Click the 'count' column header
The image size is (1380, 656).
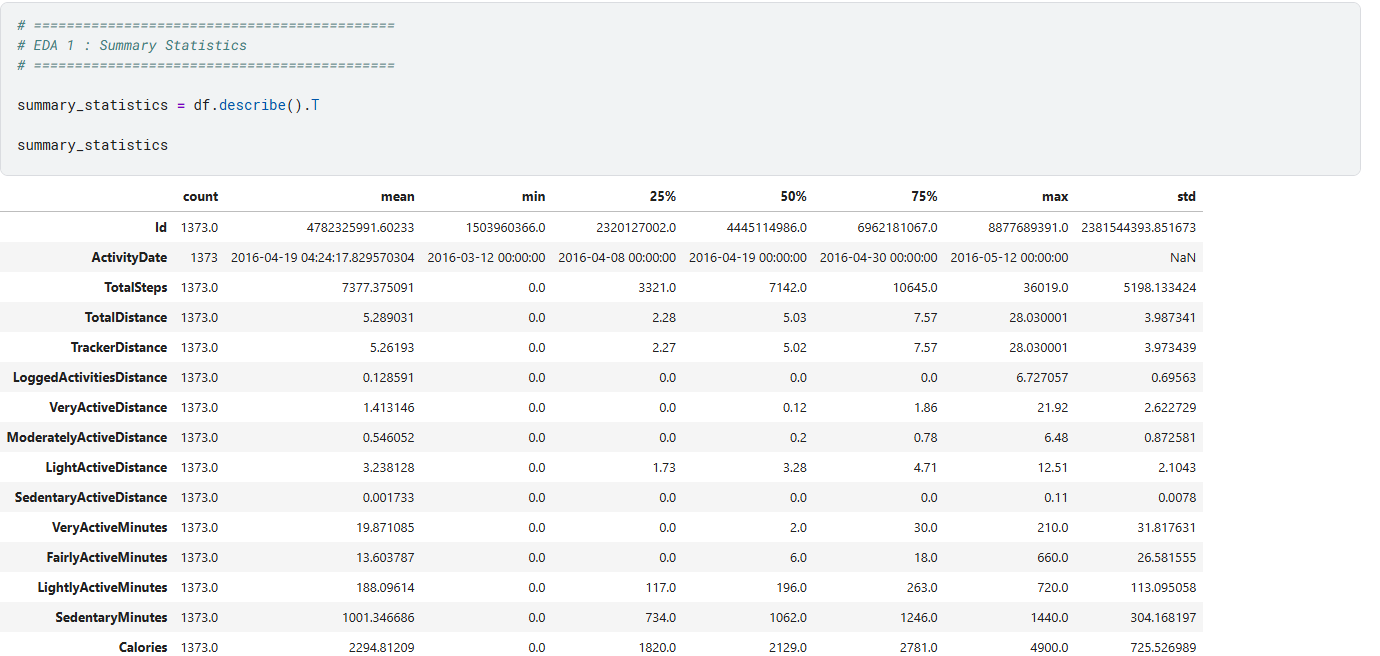coord(200,197)
